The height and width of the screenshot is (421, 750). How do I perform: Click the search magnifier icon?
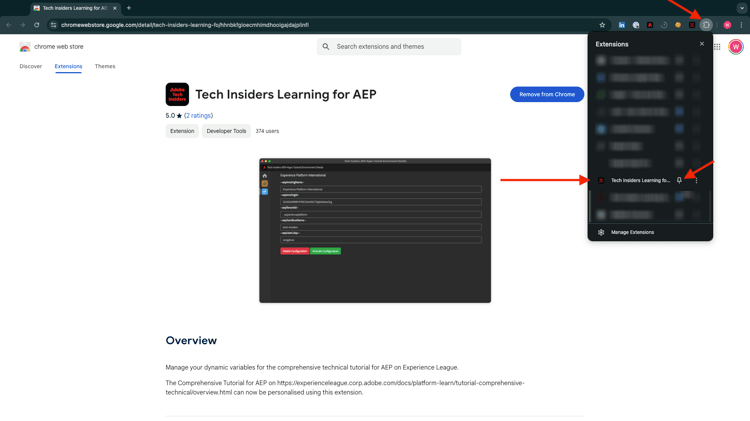click(326, 47)
